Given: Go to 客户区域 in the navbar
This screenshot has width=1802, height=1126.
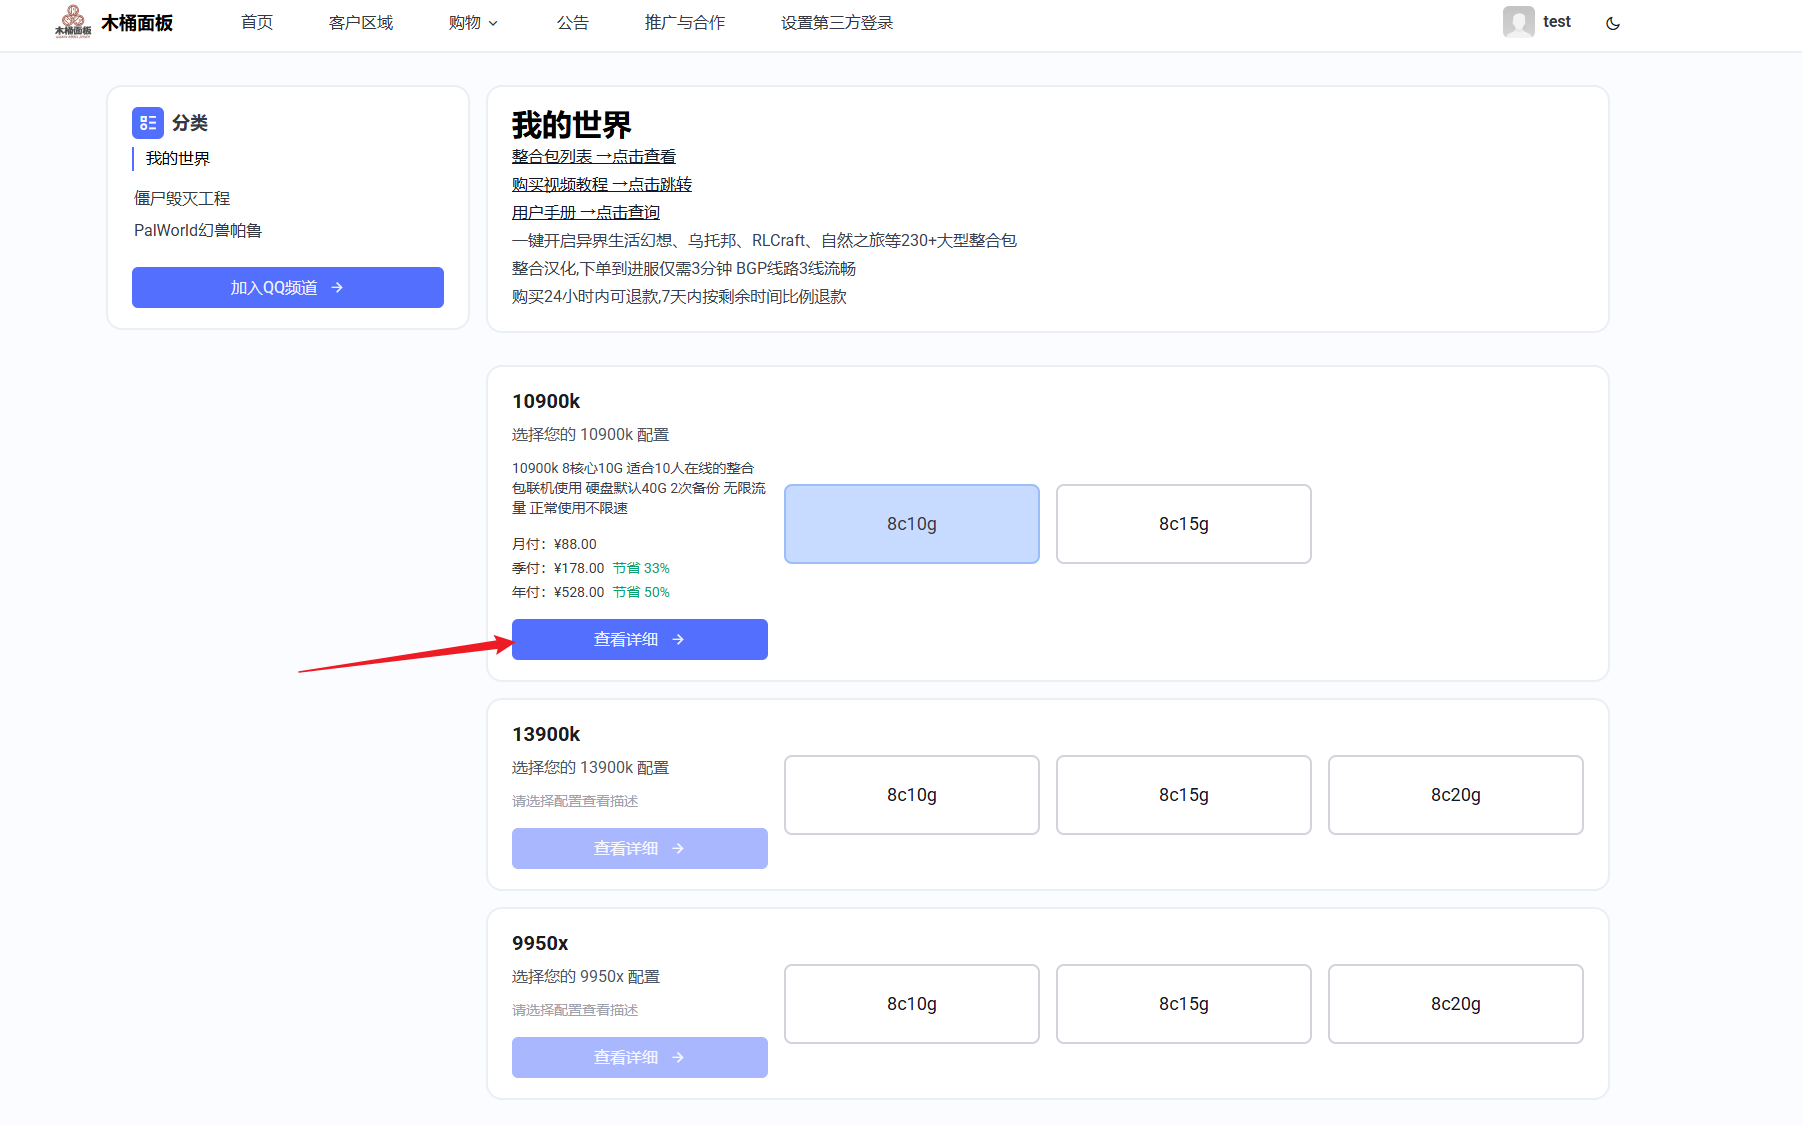Looking at the screenshot, I should (361, 23).
